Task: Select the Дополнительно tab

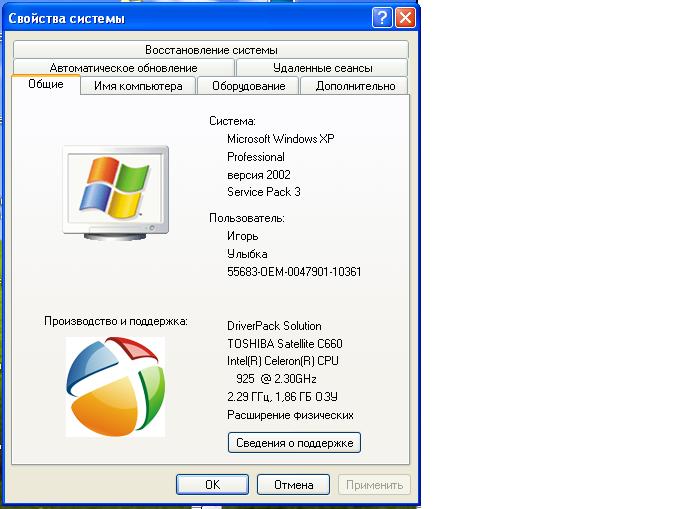Action: [355, 86]
